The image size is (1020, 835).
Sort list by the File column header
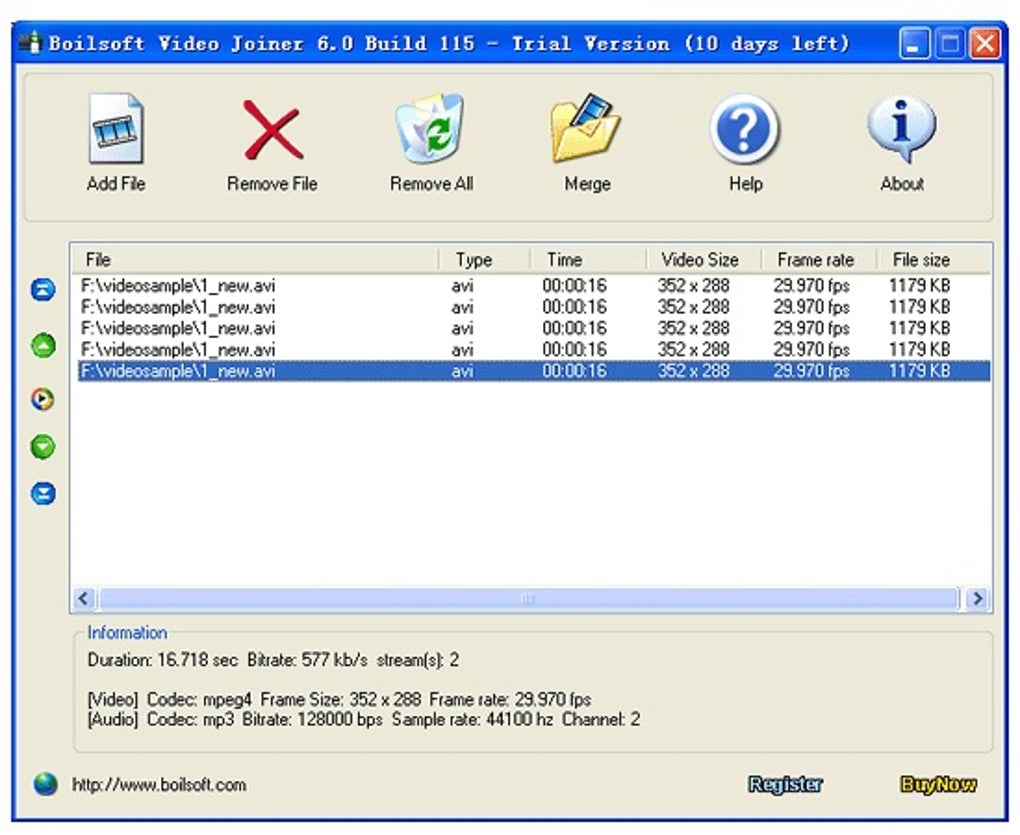(x=255, y=259)
